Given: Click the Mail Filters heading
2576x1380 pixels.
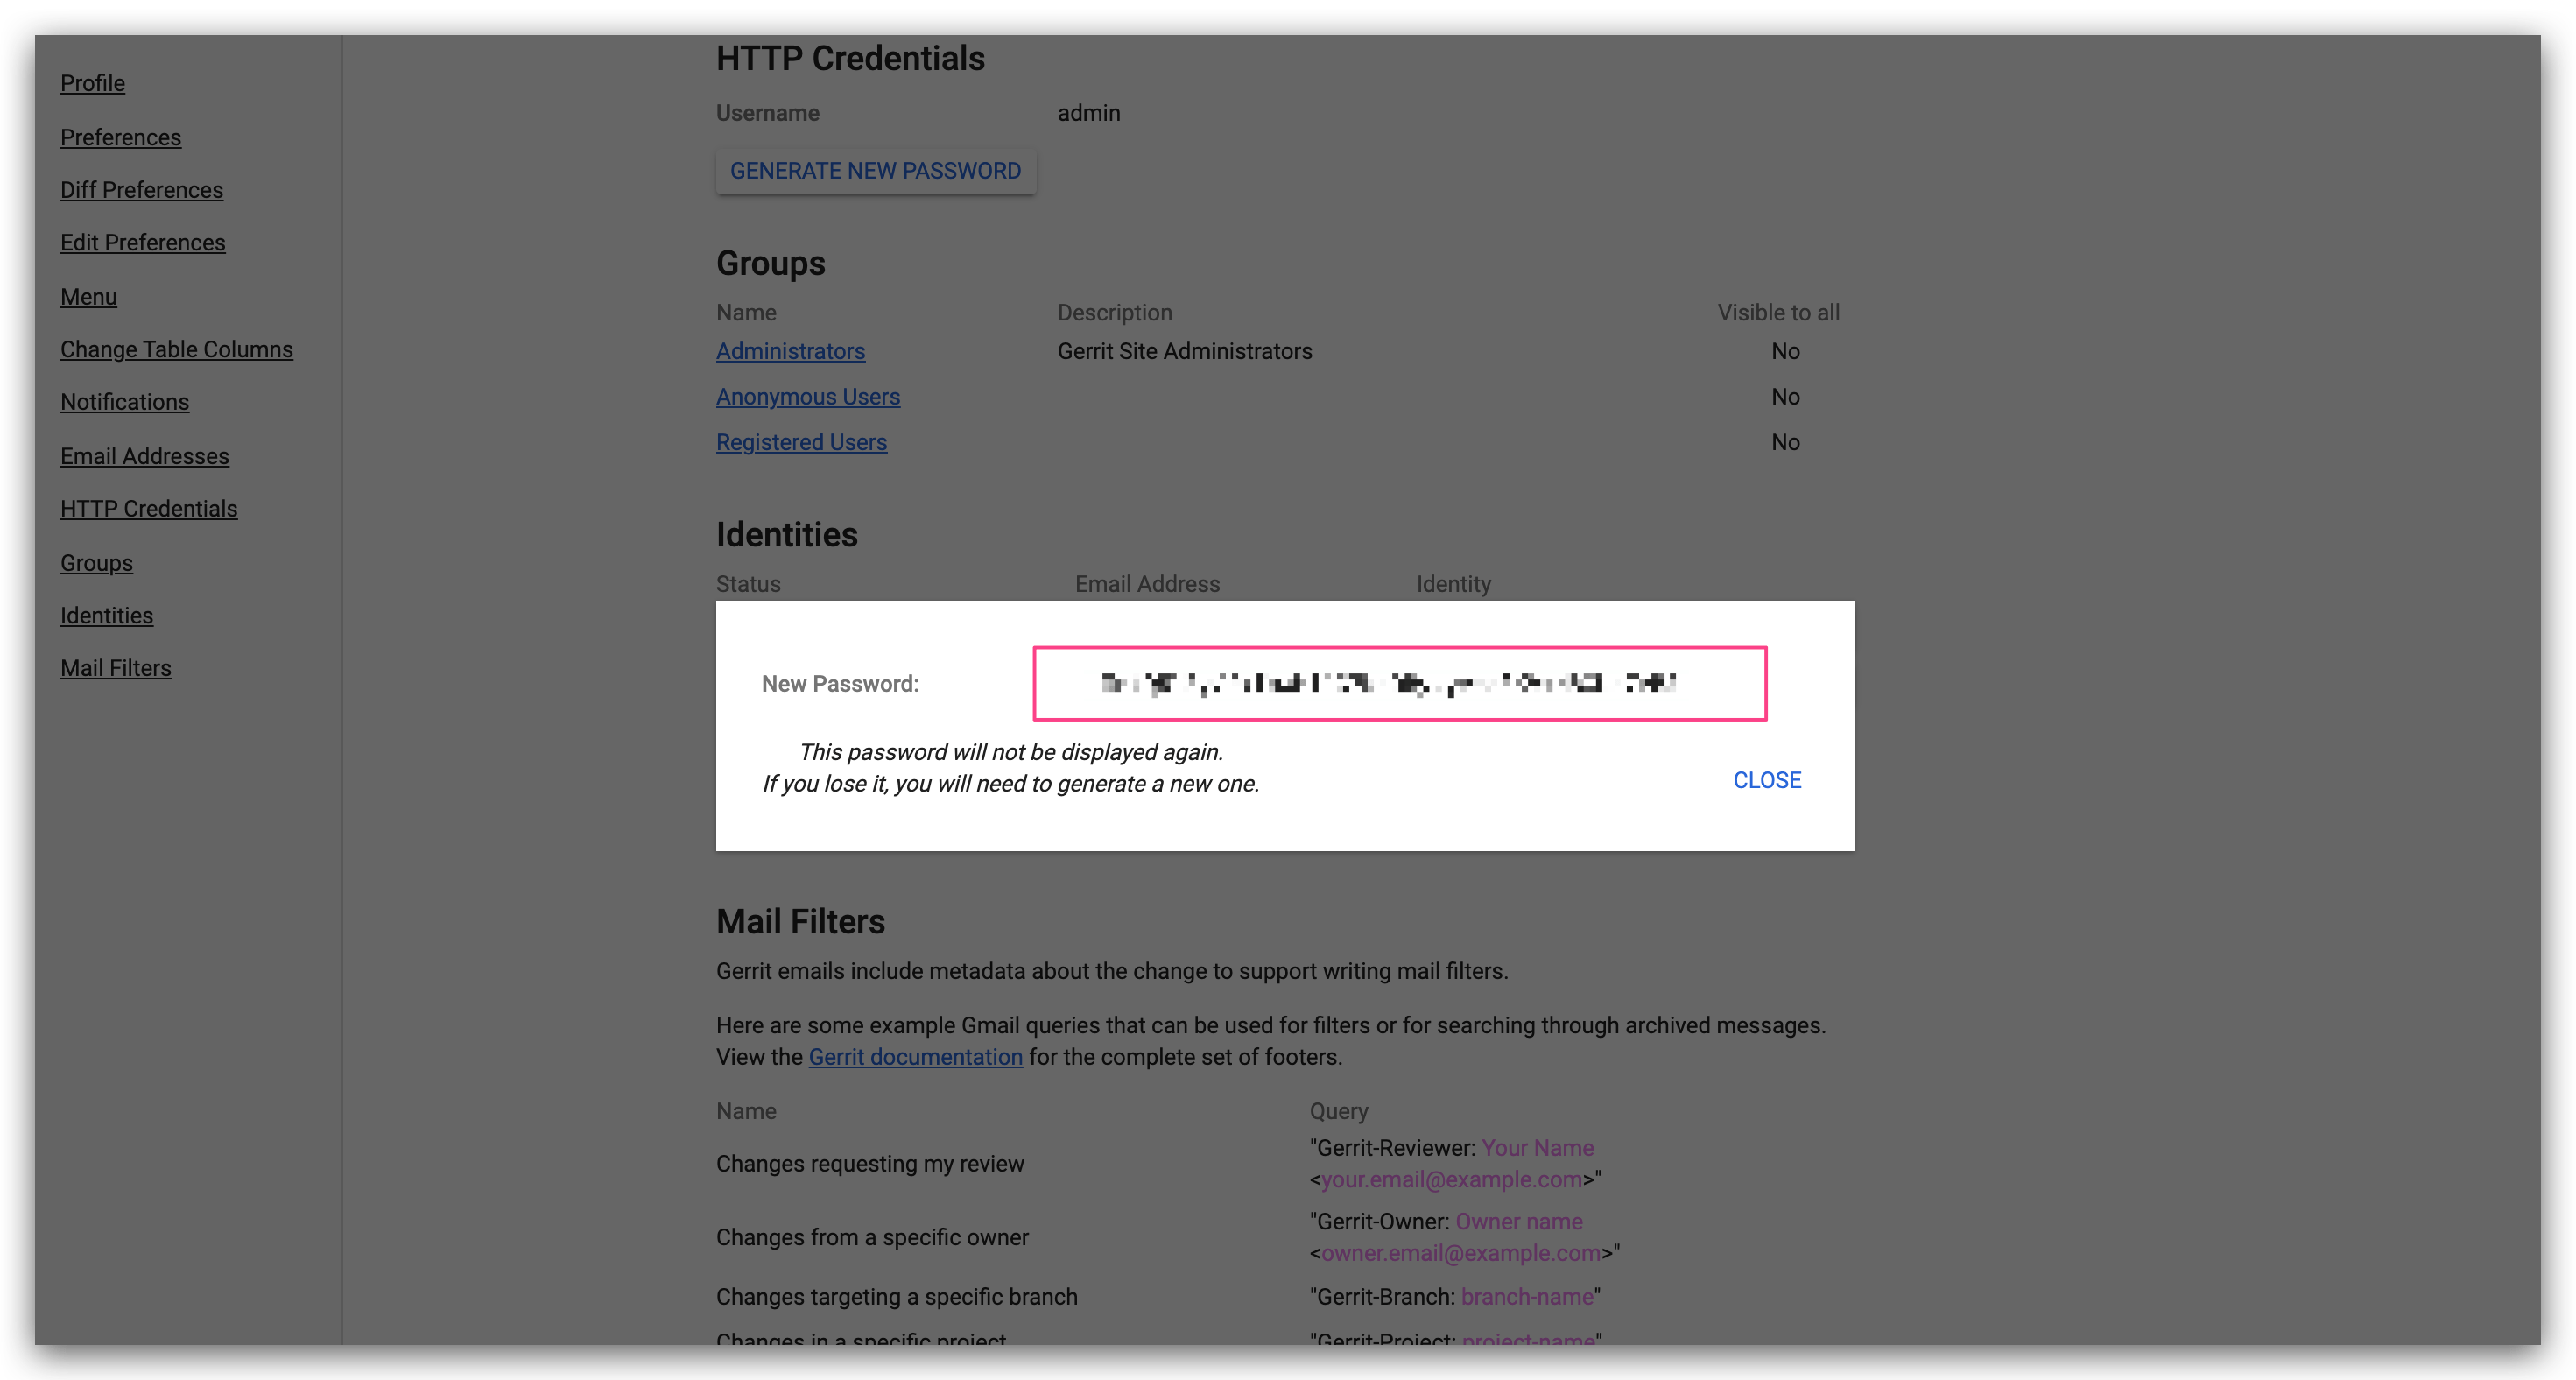Looking at the screenshot, I should pyautogui.click(x=800, y=921).
